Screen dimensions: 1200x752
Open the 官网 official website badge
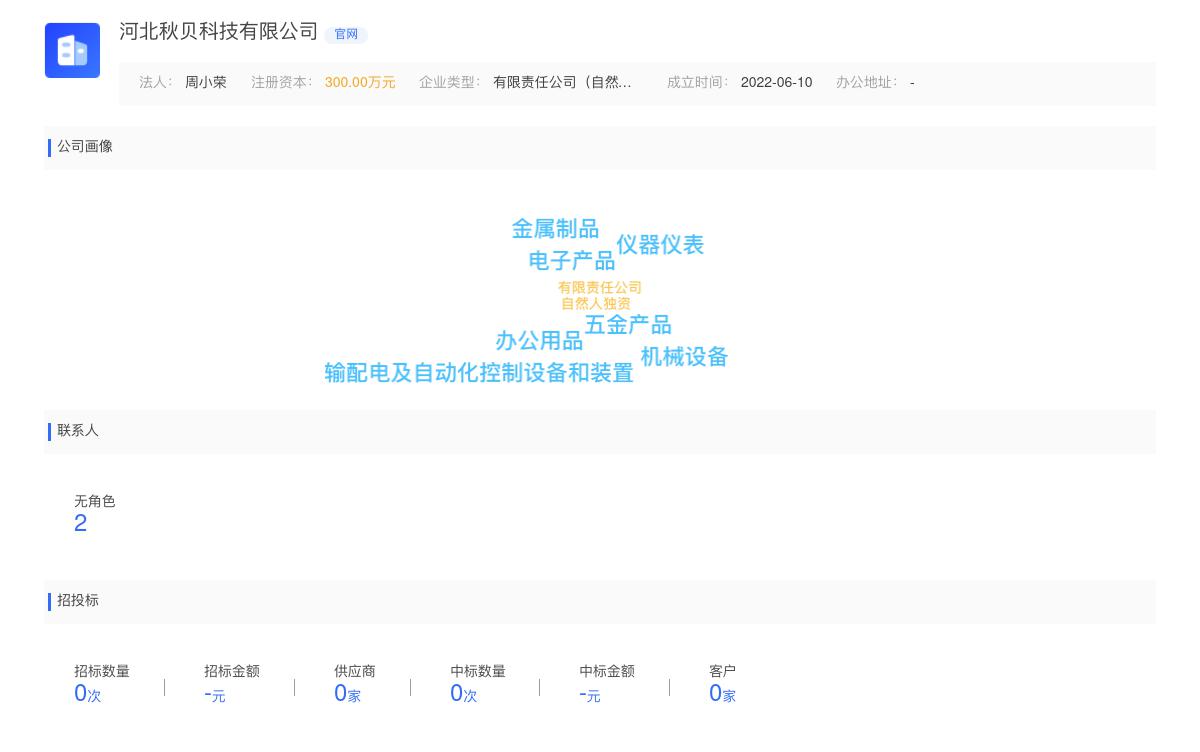point(346,34)
